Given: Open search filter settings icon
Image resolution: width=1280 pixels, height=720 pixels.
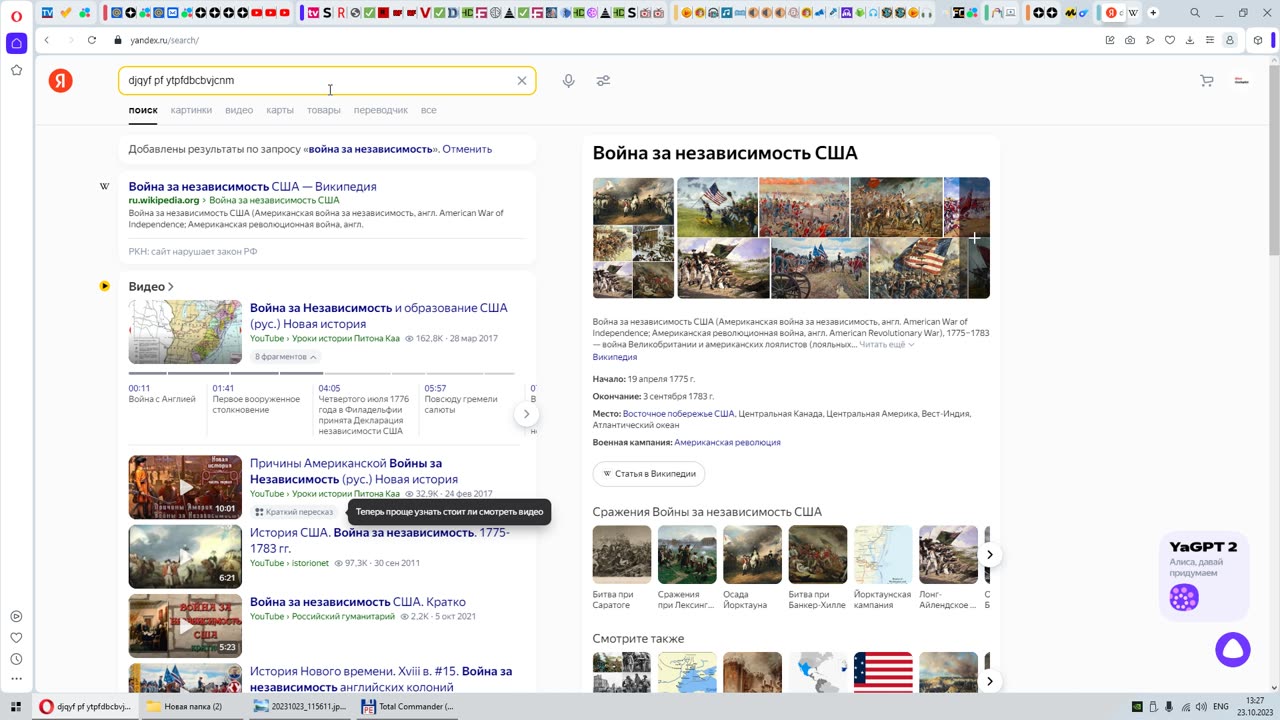Looking at the screenshot, I should pyautogui.click(x=603, y=81).
